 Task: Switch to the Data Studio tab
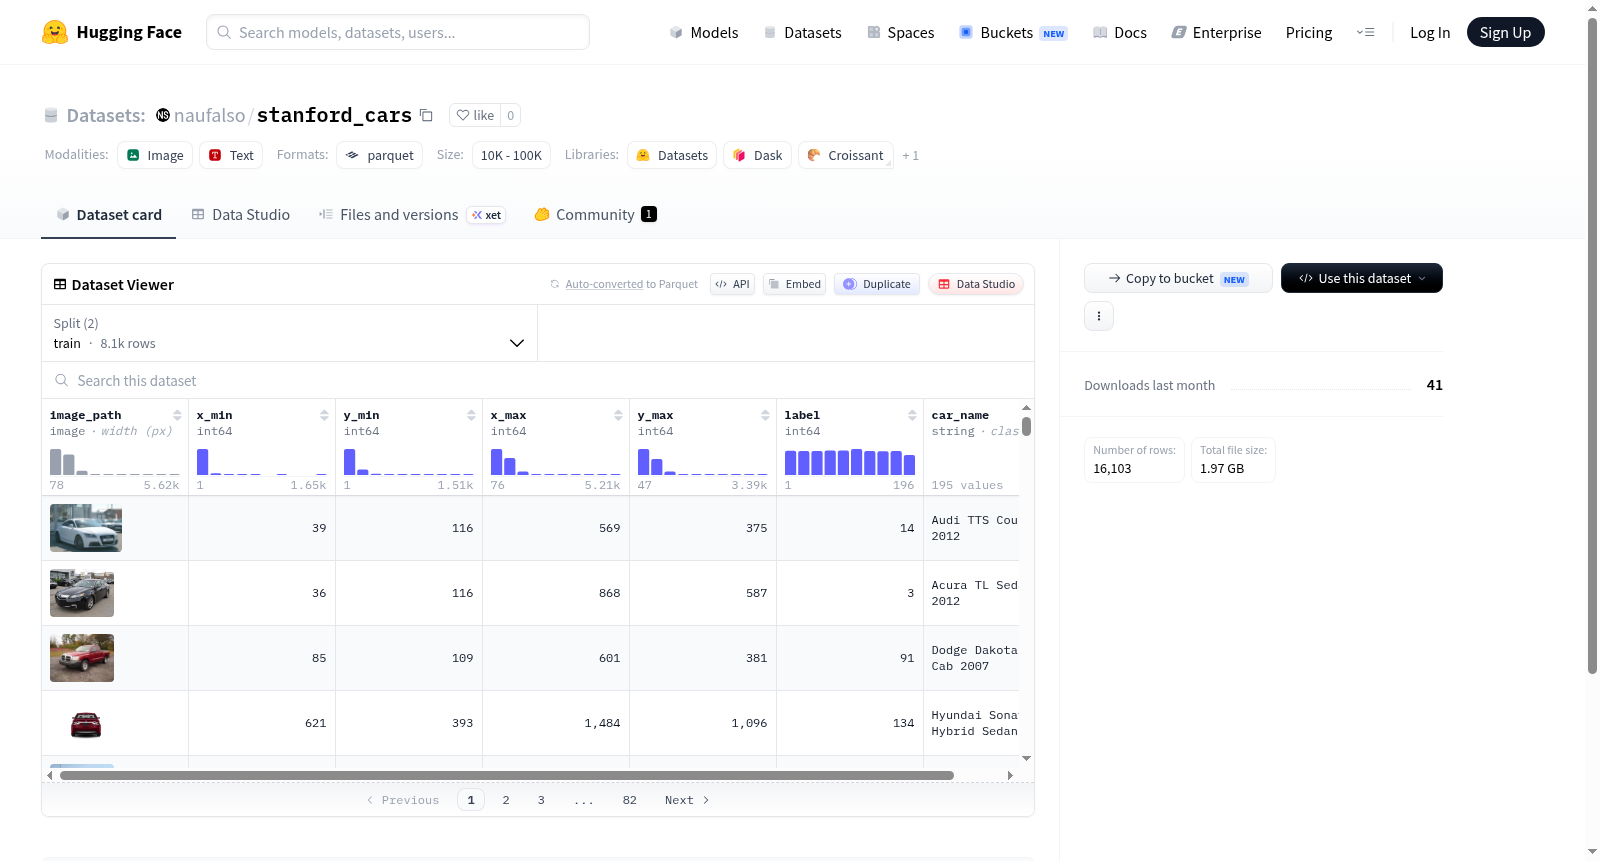tap(241, 214)
